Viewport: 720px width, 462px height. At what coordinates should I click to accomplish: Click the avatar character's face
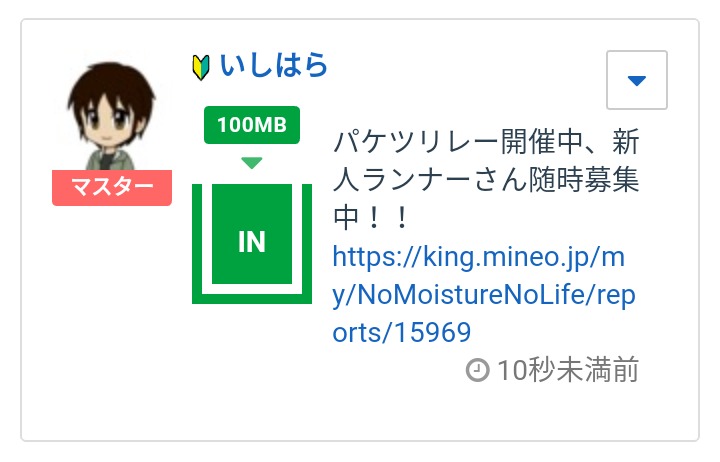point(110,118)
